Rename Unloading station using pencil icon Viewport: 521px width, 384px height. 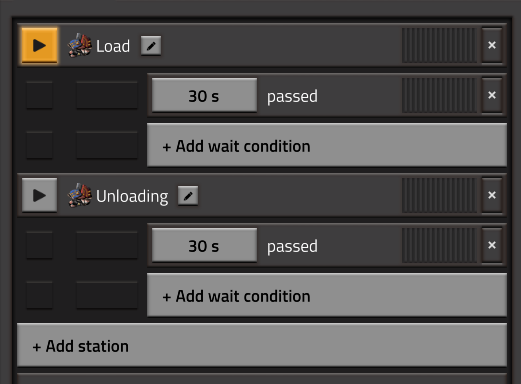pos(188,195)
